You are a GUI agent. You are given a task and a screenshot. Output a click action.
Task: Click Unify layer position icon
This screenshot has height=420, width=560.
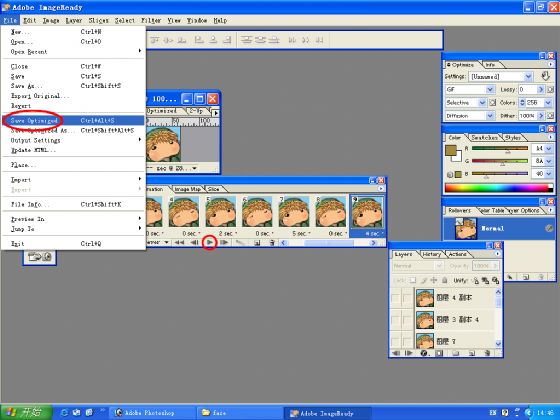pos(476,281)
